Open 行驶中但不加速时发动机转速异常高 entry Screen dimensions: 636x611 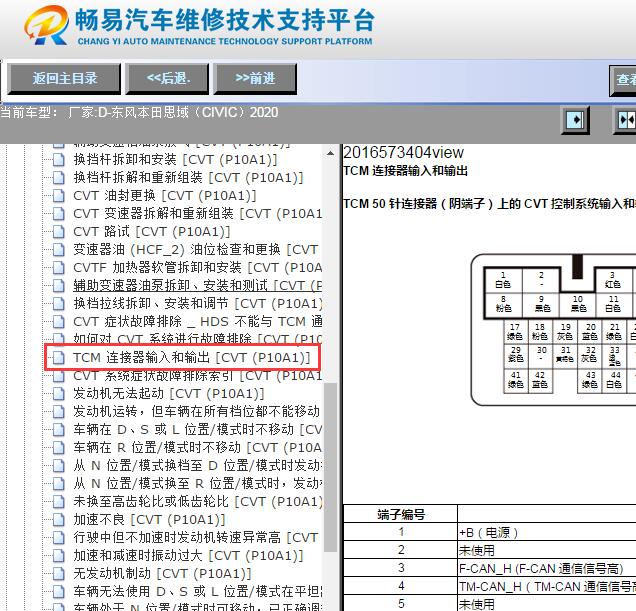pyautogui.click(x=196, y=538)
